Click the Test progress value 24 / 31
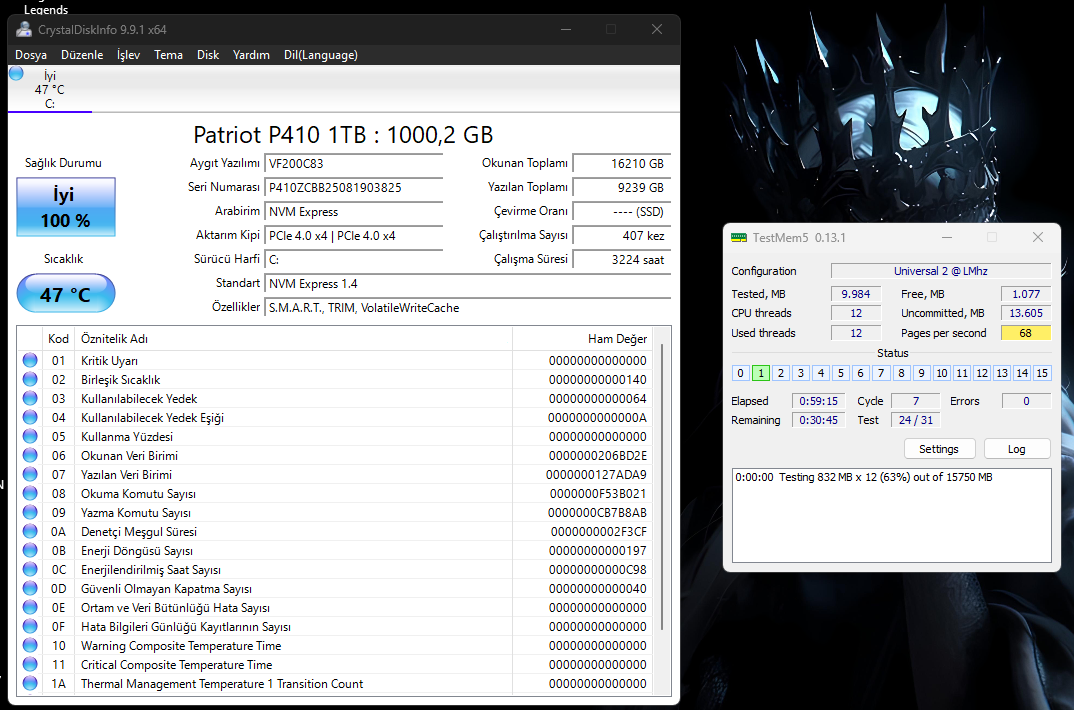This screenshot has height=710, width=1074. coord(916,420)
